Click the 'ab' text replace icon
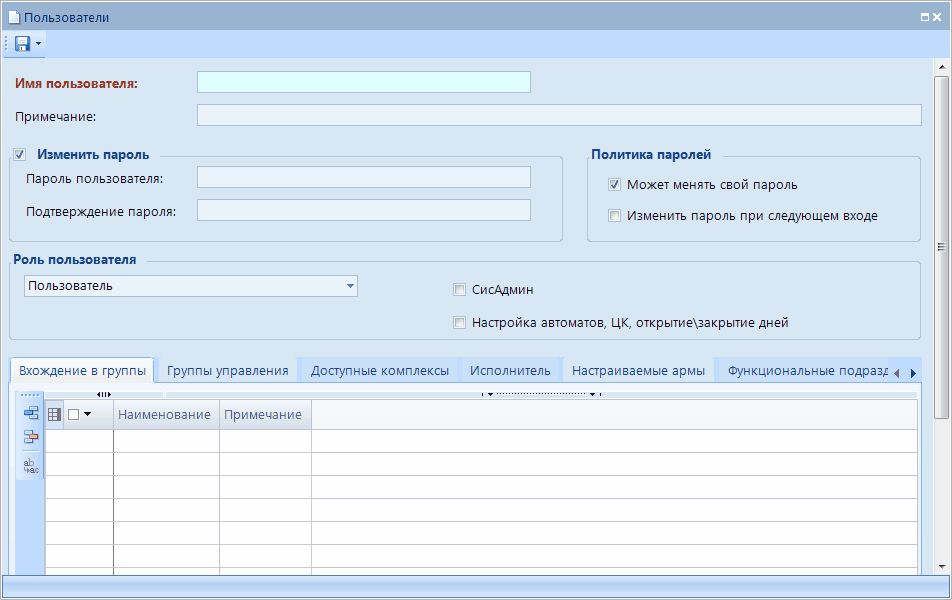This screenshot has width=952, height=600. pyautogui.click(x=31, y=465)
